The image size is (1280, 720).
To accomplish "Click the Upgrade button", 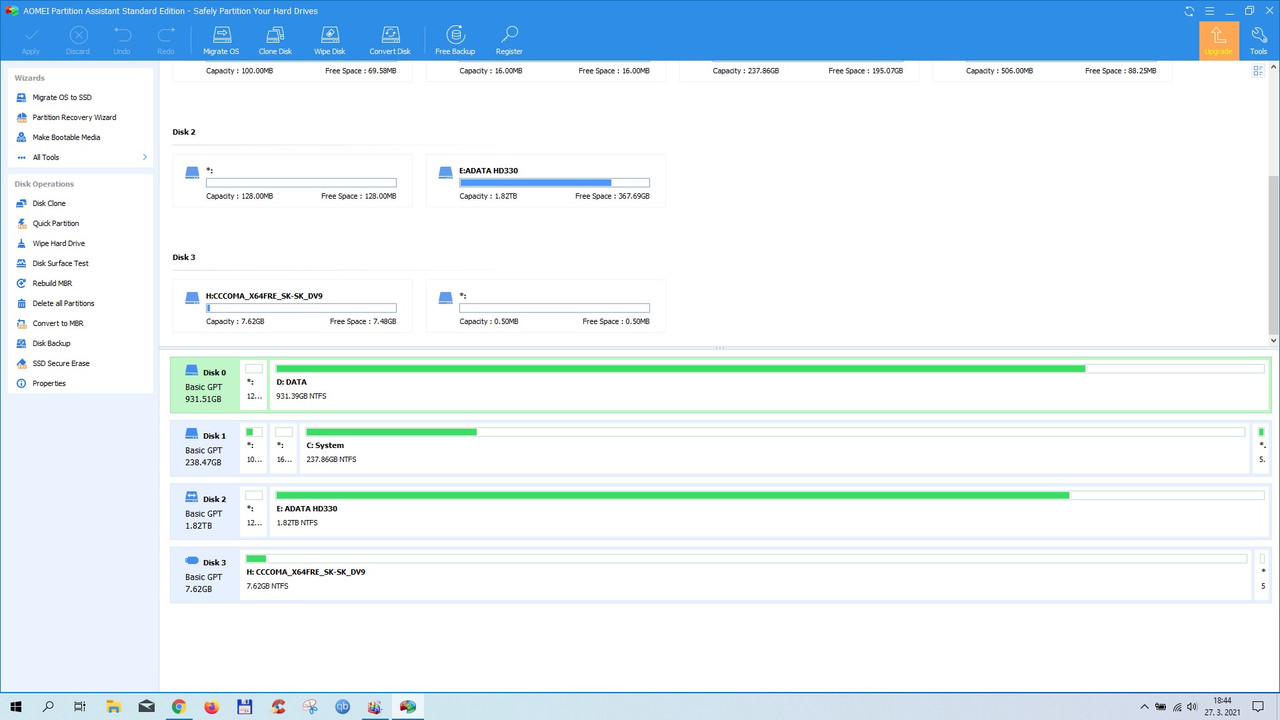I will [1219, 40].
